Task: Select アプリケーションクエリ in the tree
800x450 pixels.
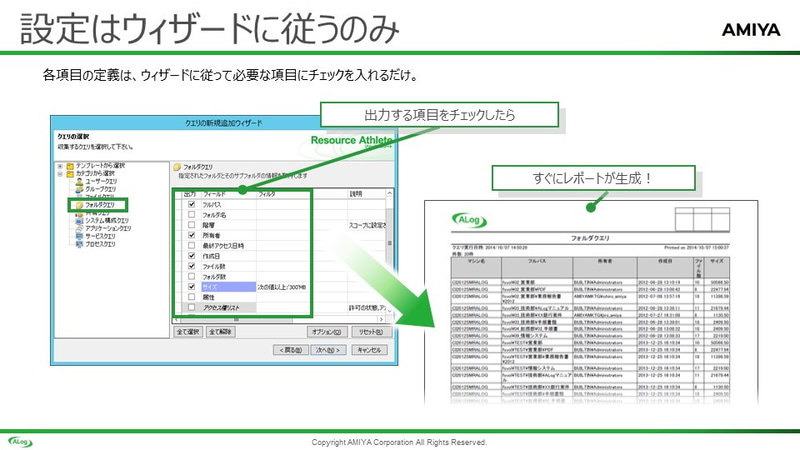Action: point(108,228)
